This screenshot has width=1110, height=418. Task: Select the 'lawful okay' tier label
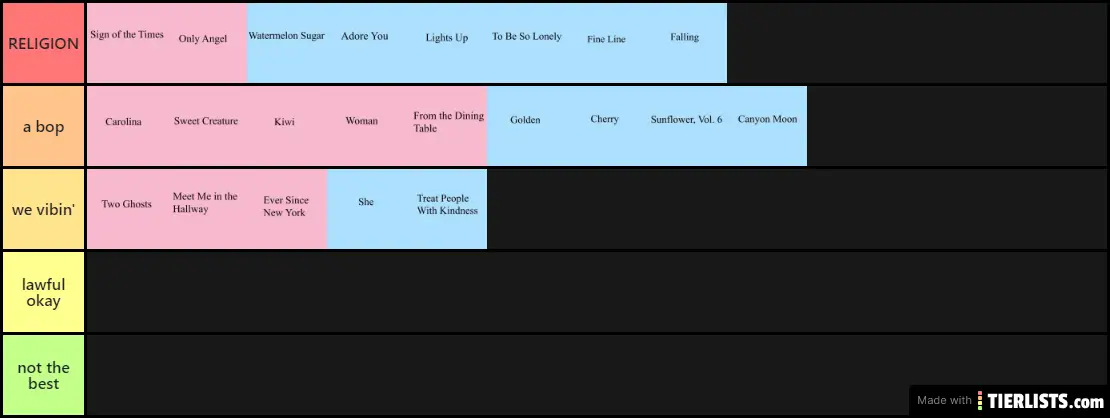tap(43, 292)
